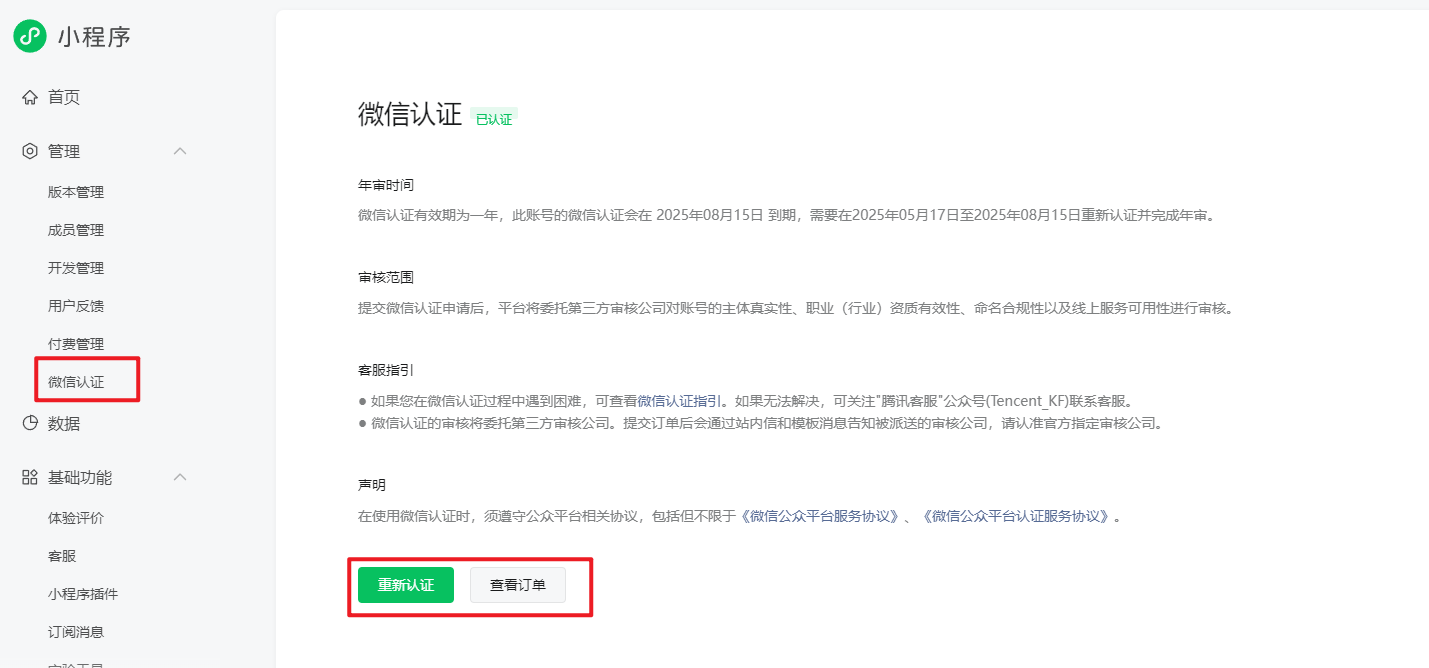Open the 《微信公众平台认证服务协议》 link
This screenshot has height=668, width=1429.
click(x=1015, y=517)
